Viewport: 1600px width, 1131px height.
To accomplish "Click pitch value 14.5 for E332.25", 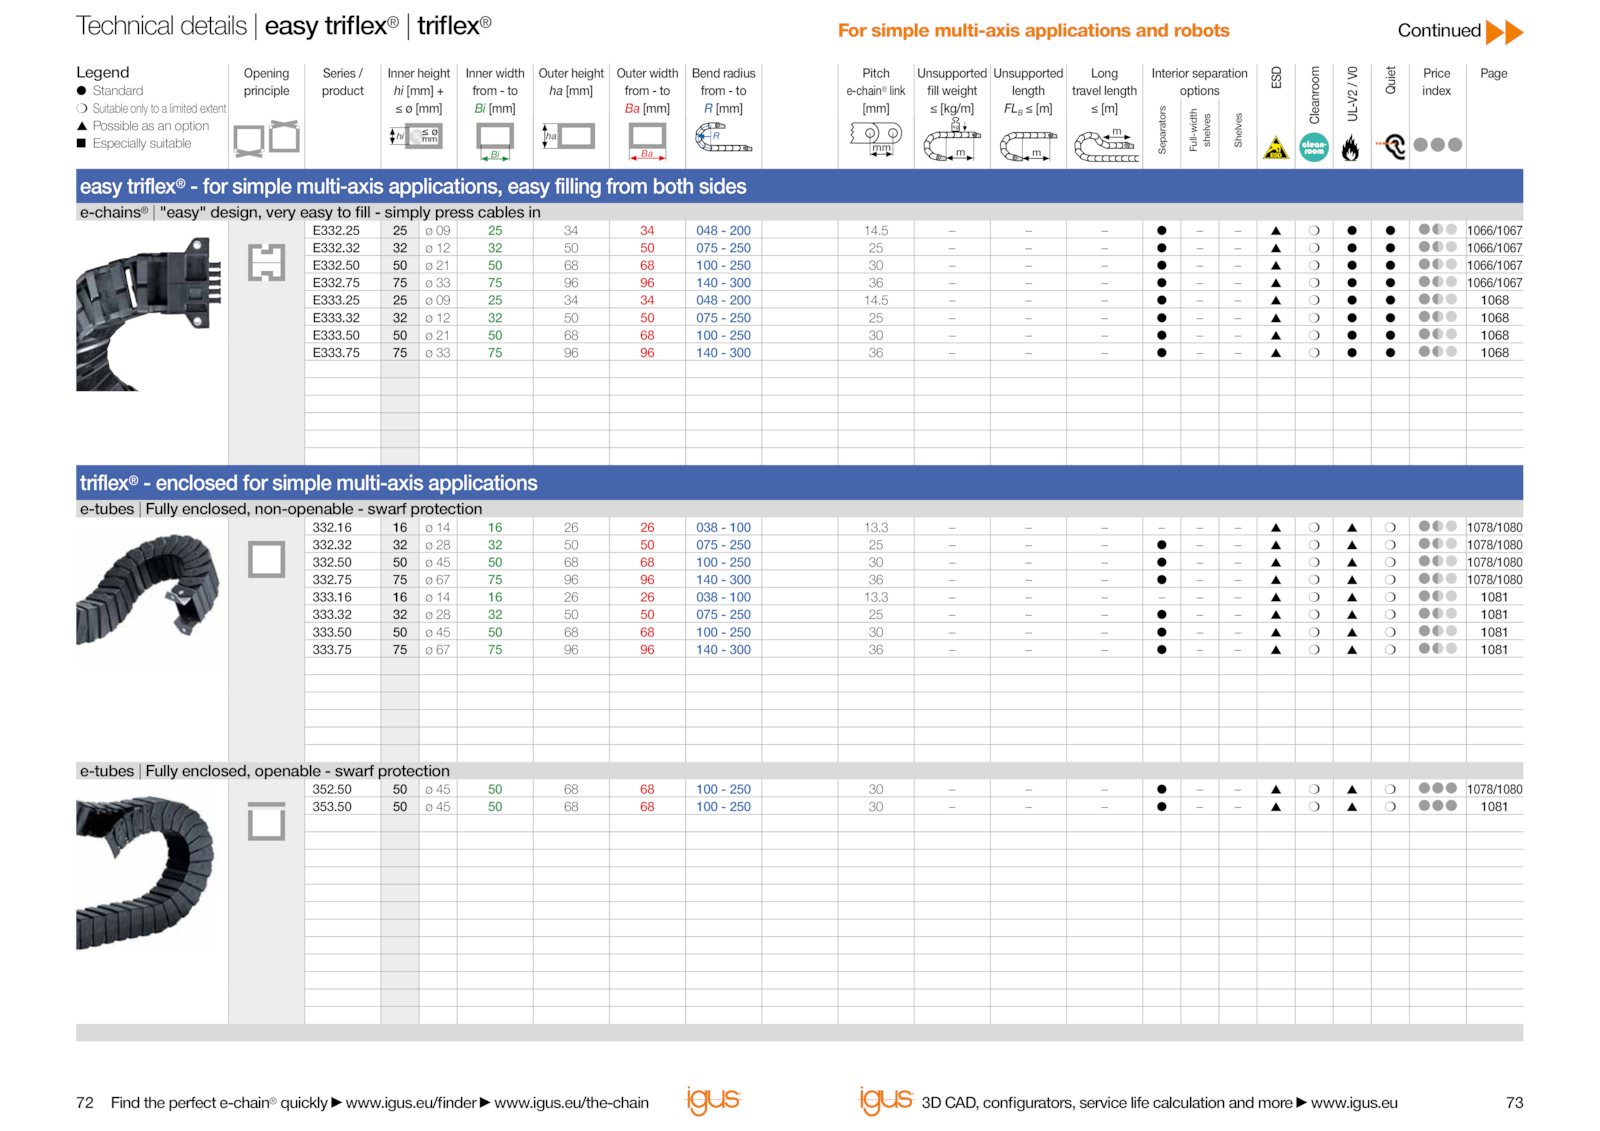I will coord(876,231).
